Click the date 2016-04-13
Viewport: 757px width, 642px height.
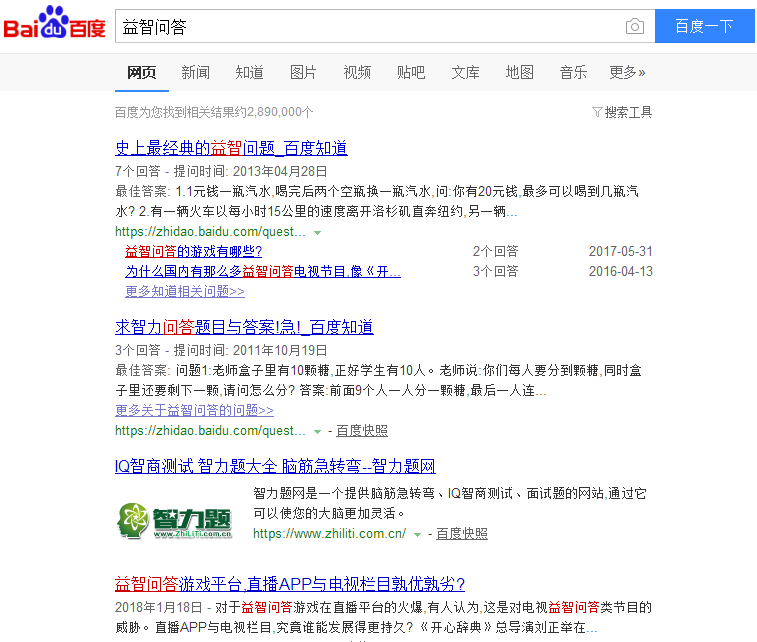[621, 271]
